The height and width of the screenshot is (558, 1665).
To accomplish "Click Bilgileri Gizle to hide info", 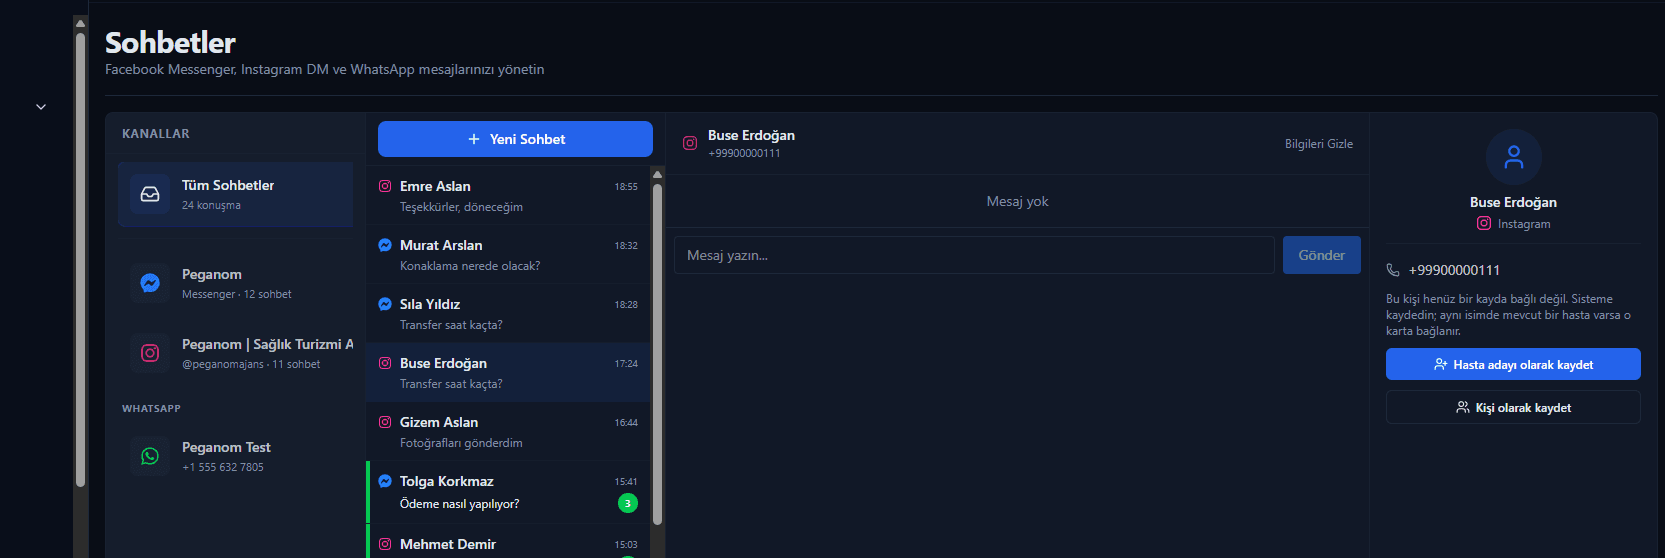I will pyautogui.click(x=1319, y=144).
